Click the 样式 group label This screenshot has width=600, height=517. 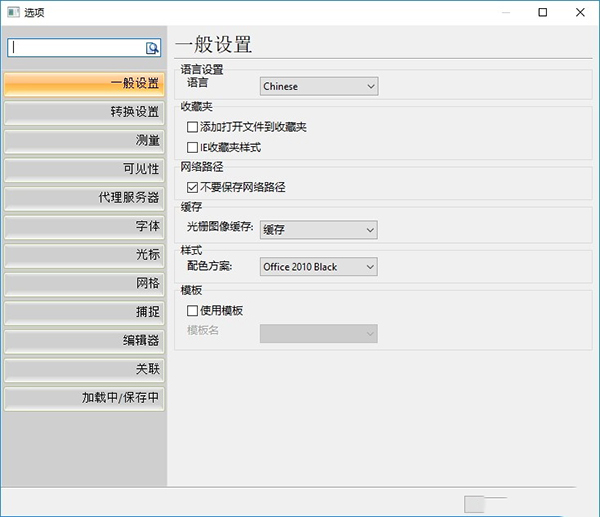[191, 250]
